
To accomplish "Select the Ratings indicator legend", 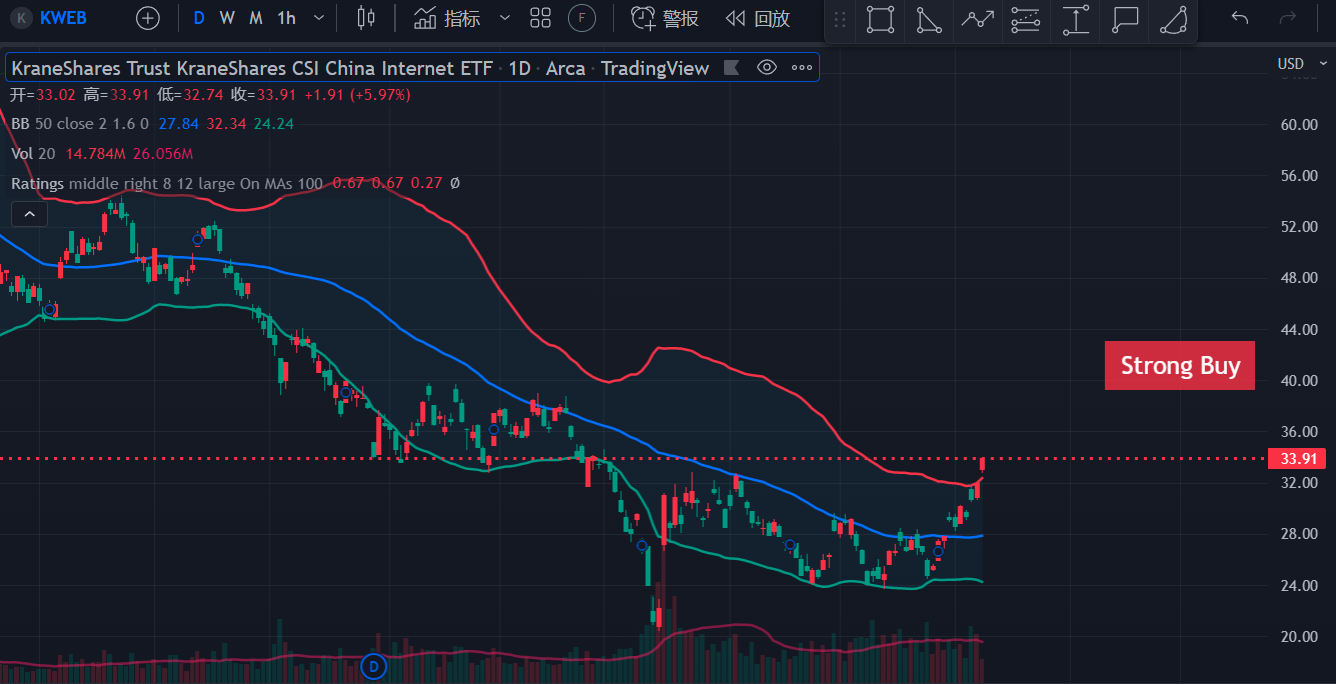I will 166,183.
